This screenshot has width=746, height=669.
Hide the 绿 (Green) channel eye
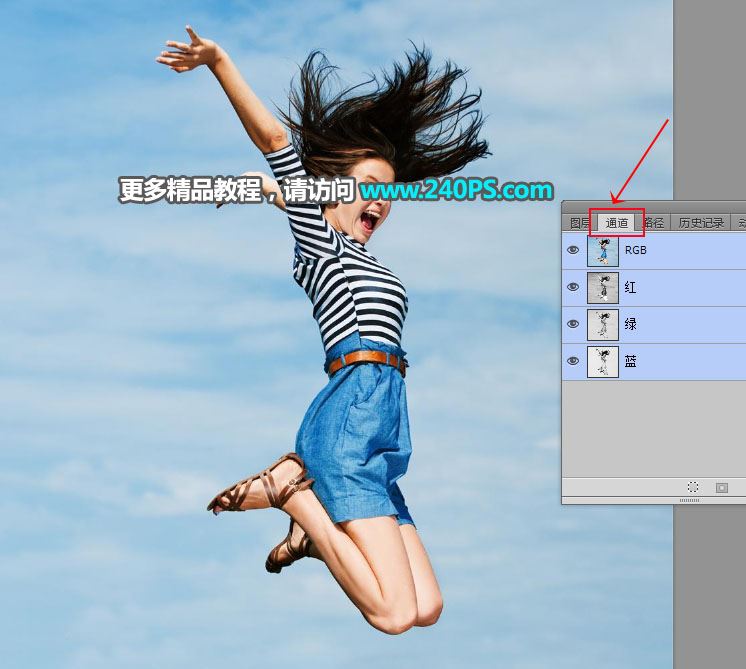[573, 324]
